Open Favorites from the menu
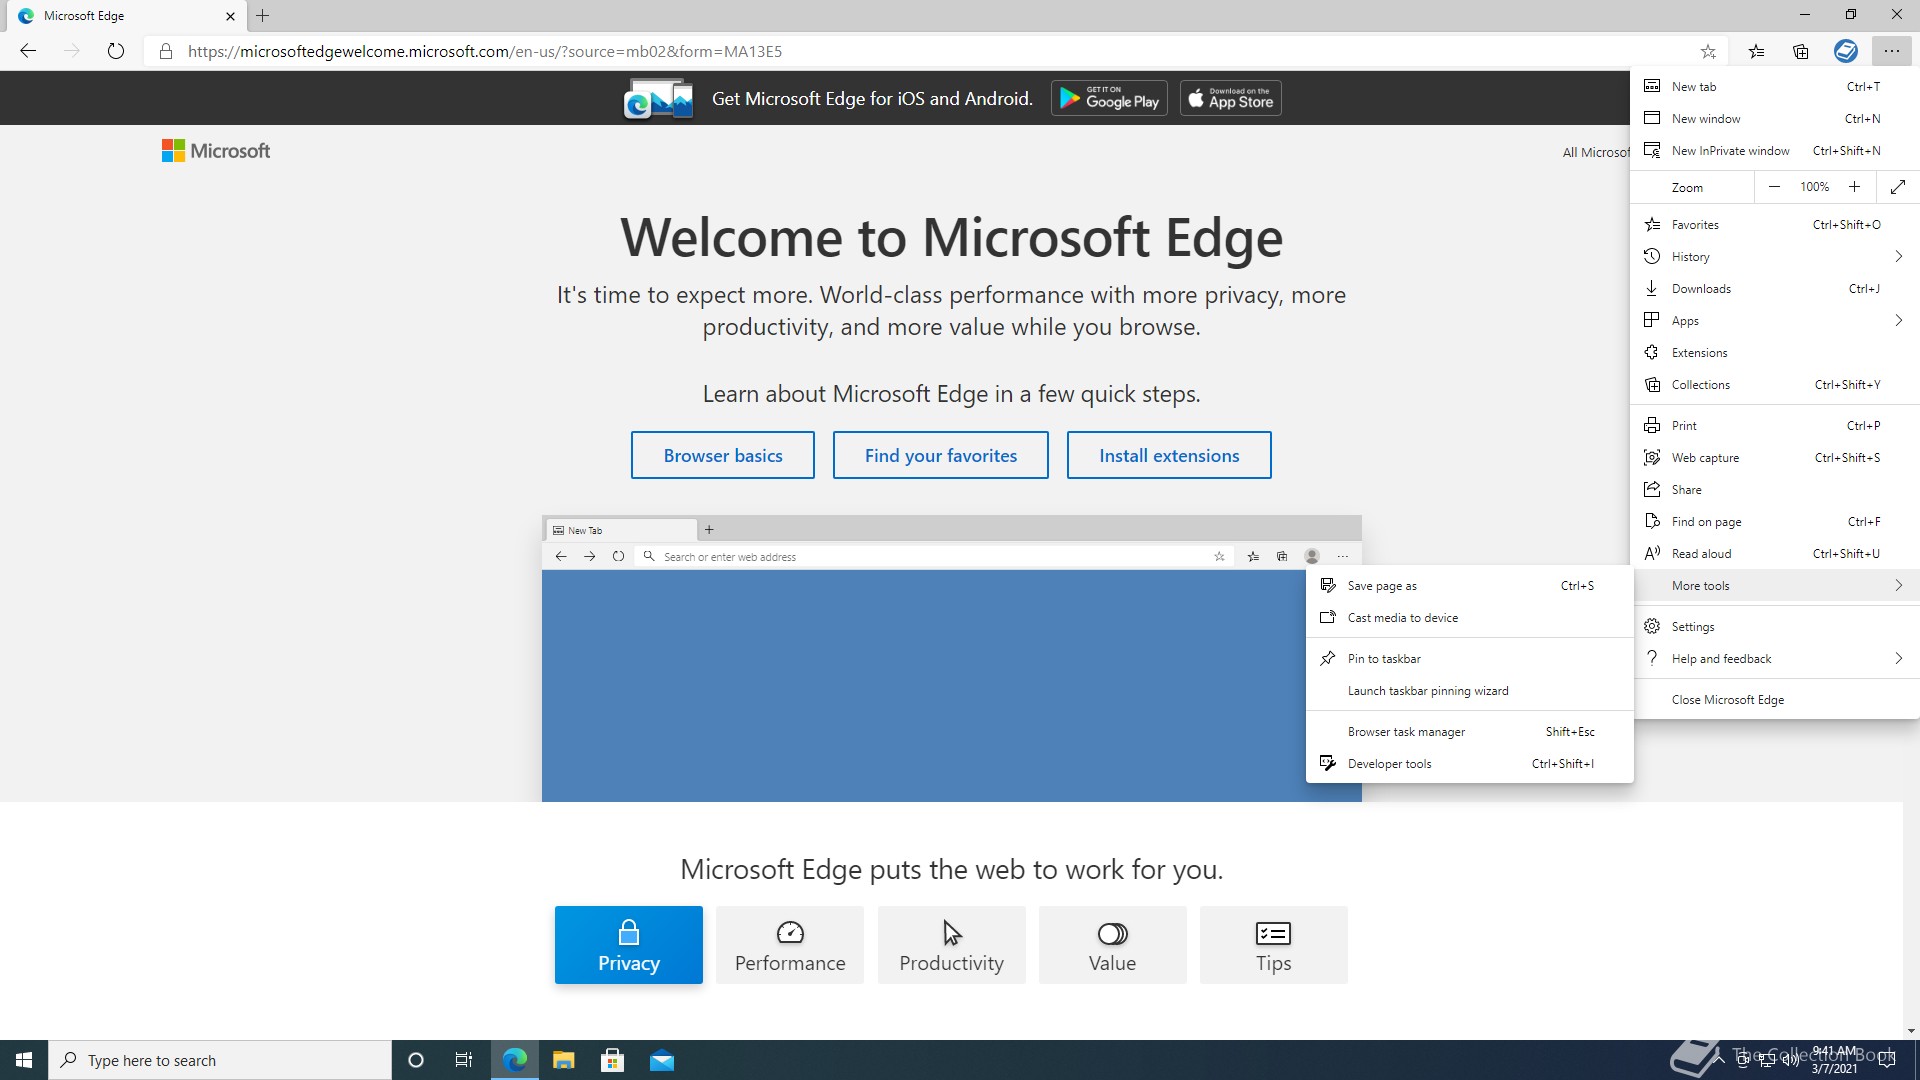Image resolution: width=1920 pixels, height=1080 pixels. (1775, 225)
